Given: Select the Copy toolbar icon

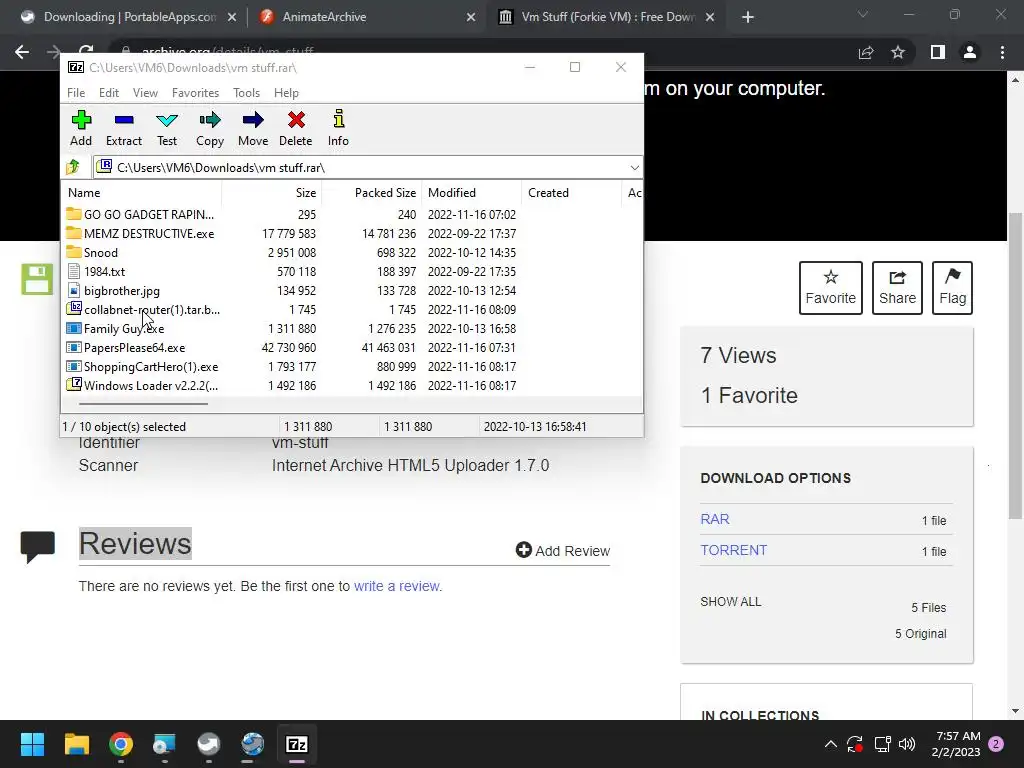Looking at the screenshot, I should point(210,120).
